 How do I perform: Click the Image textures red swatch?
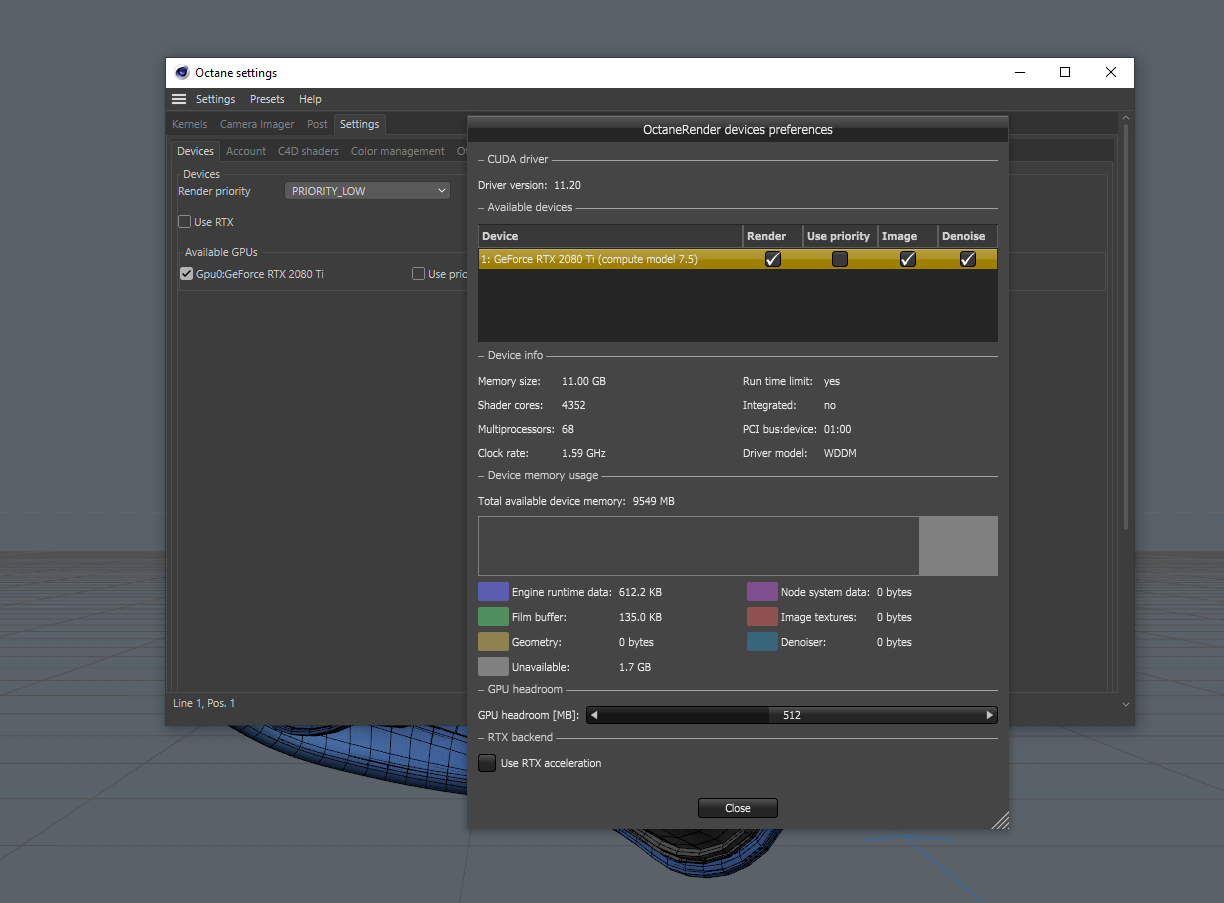[762, 617]
